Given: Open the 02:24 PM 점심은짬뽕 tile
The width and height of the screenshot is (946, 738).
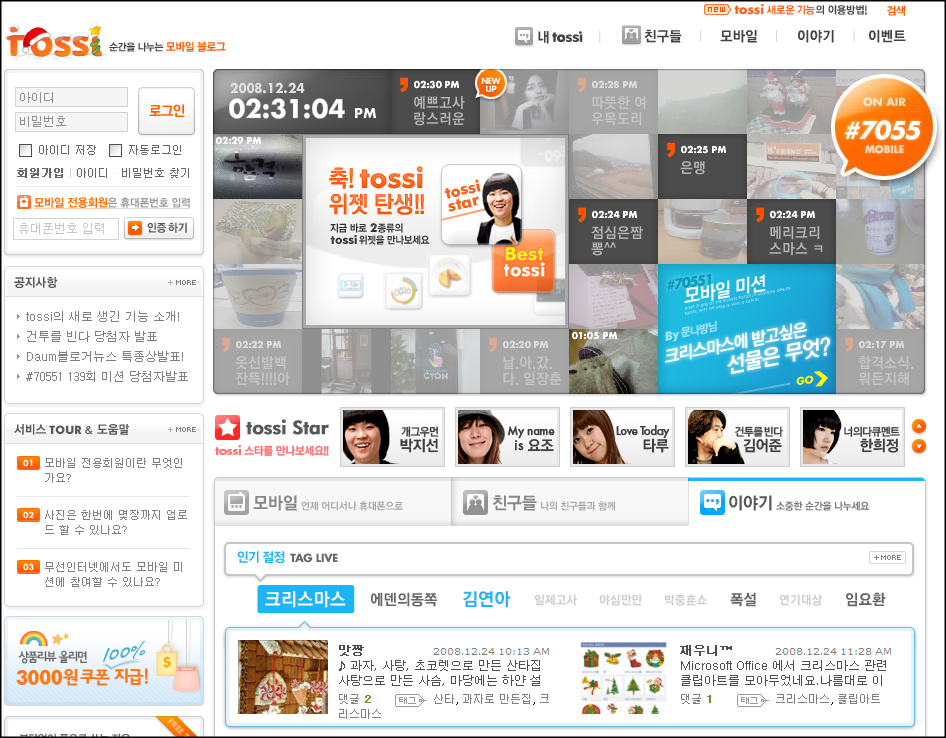Looking at the screenshot, I should pyautogui.click(x=613, y=232).
